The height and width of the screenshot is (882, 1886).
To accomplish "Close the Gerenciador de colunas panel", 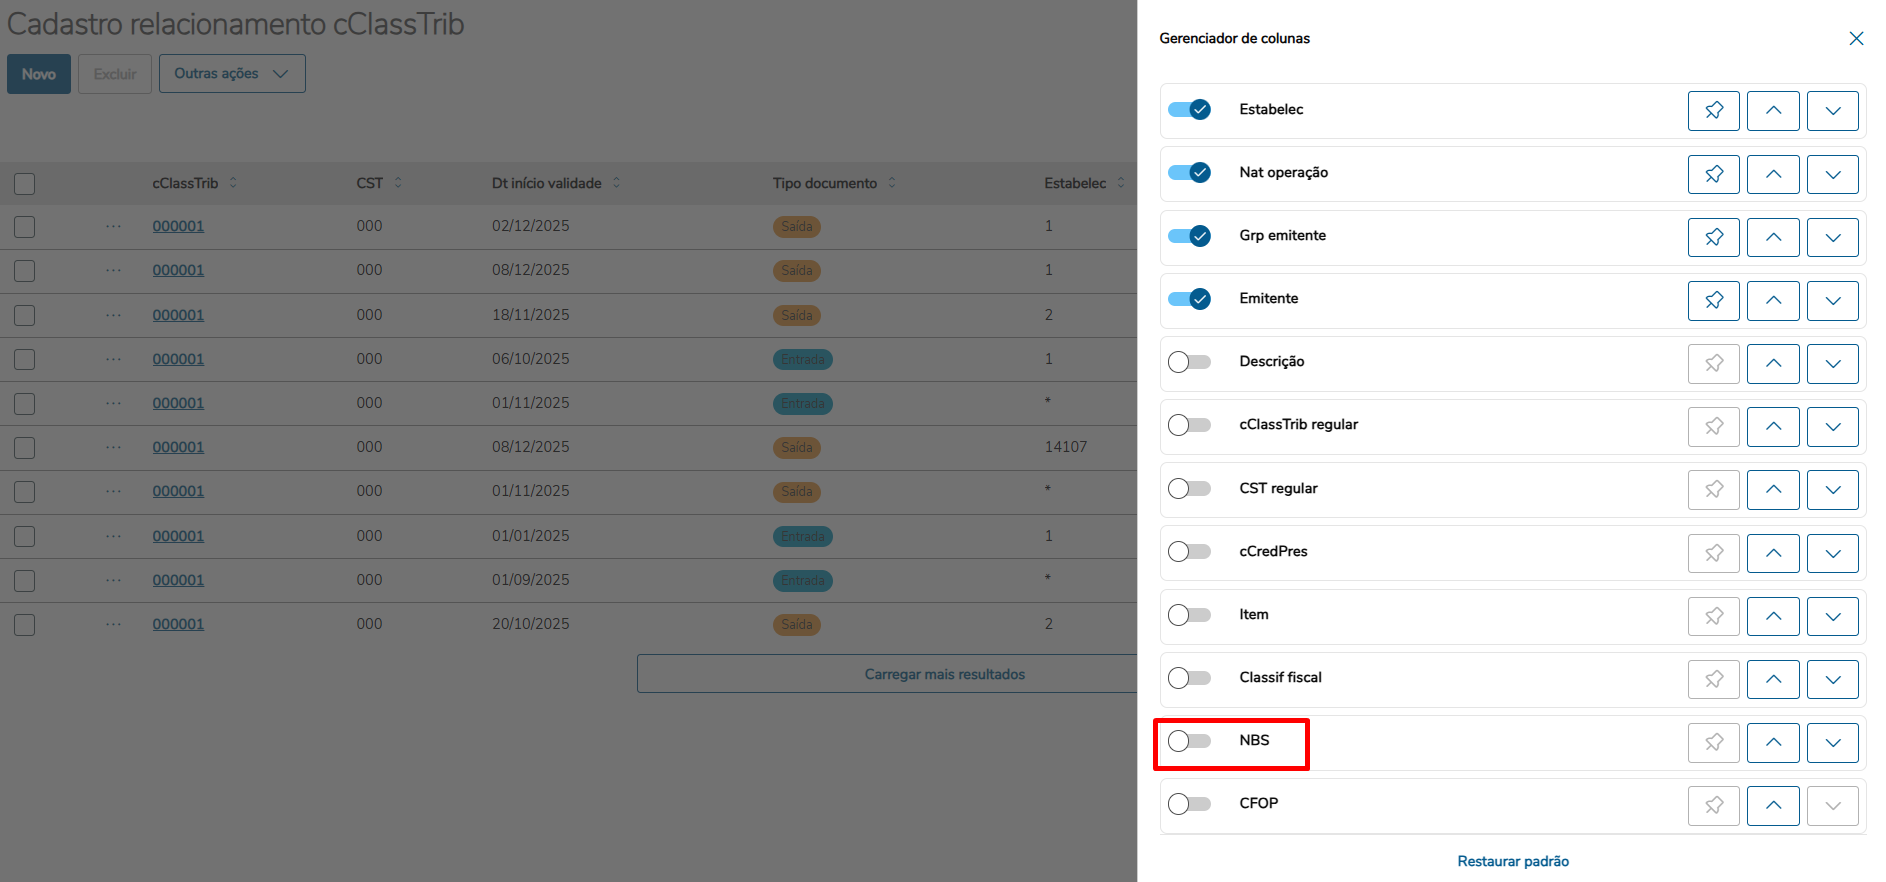I will pyautogui.click(x=1856, y=38).
